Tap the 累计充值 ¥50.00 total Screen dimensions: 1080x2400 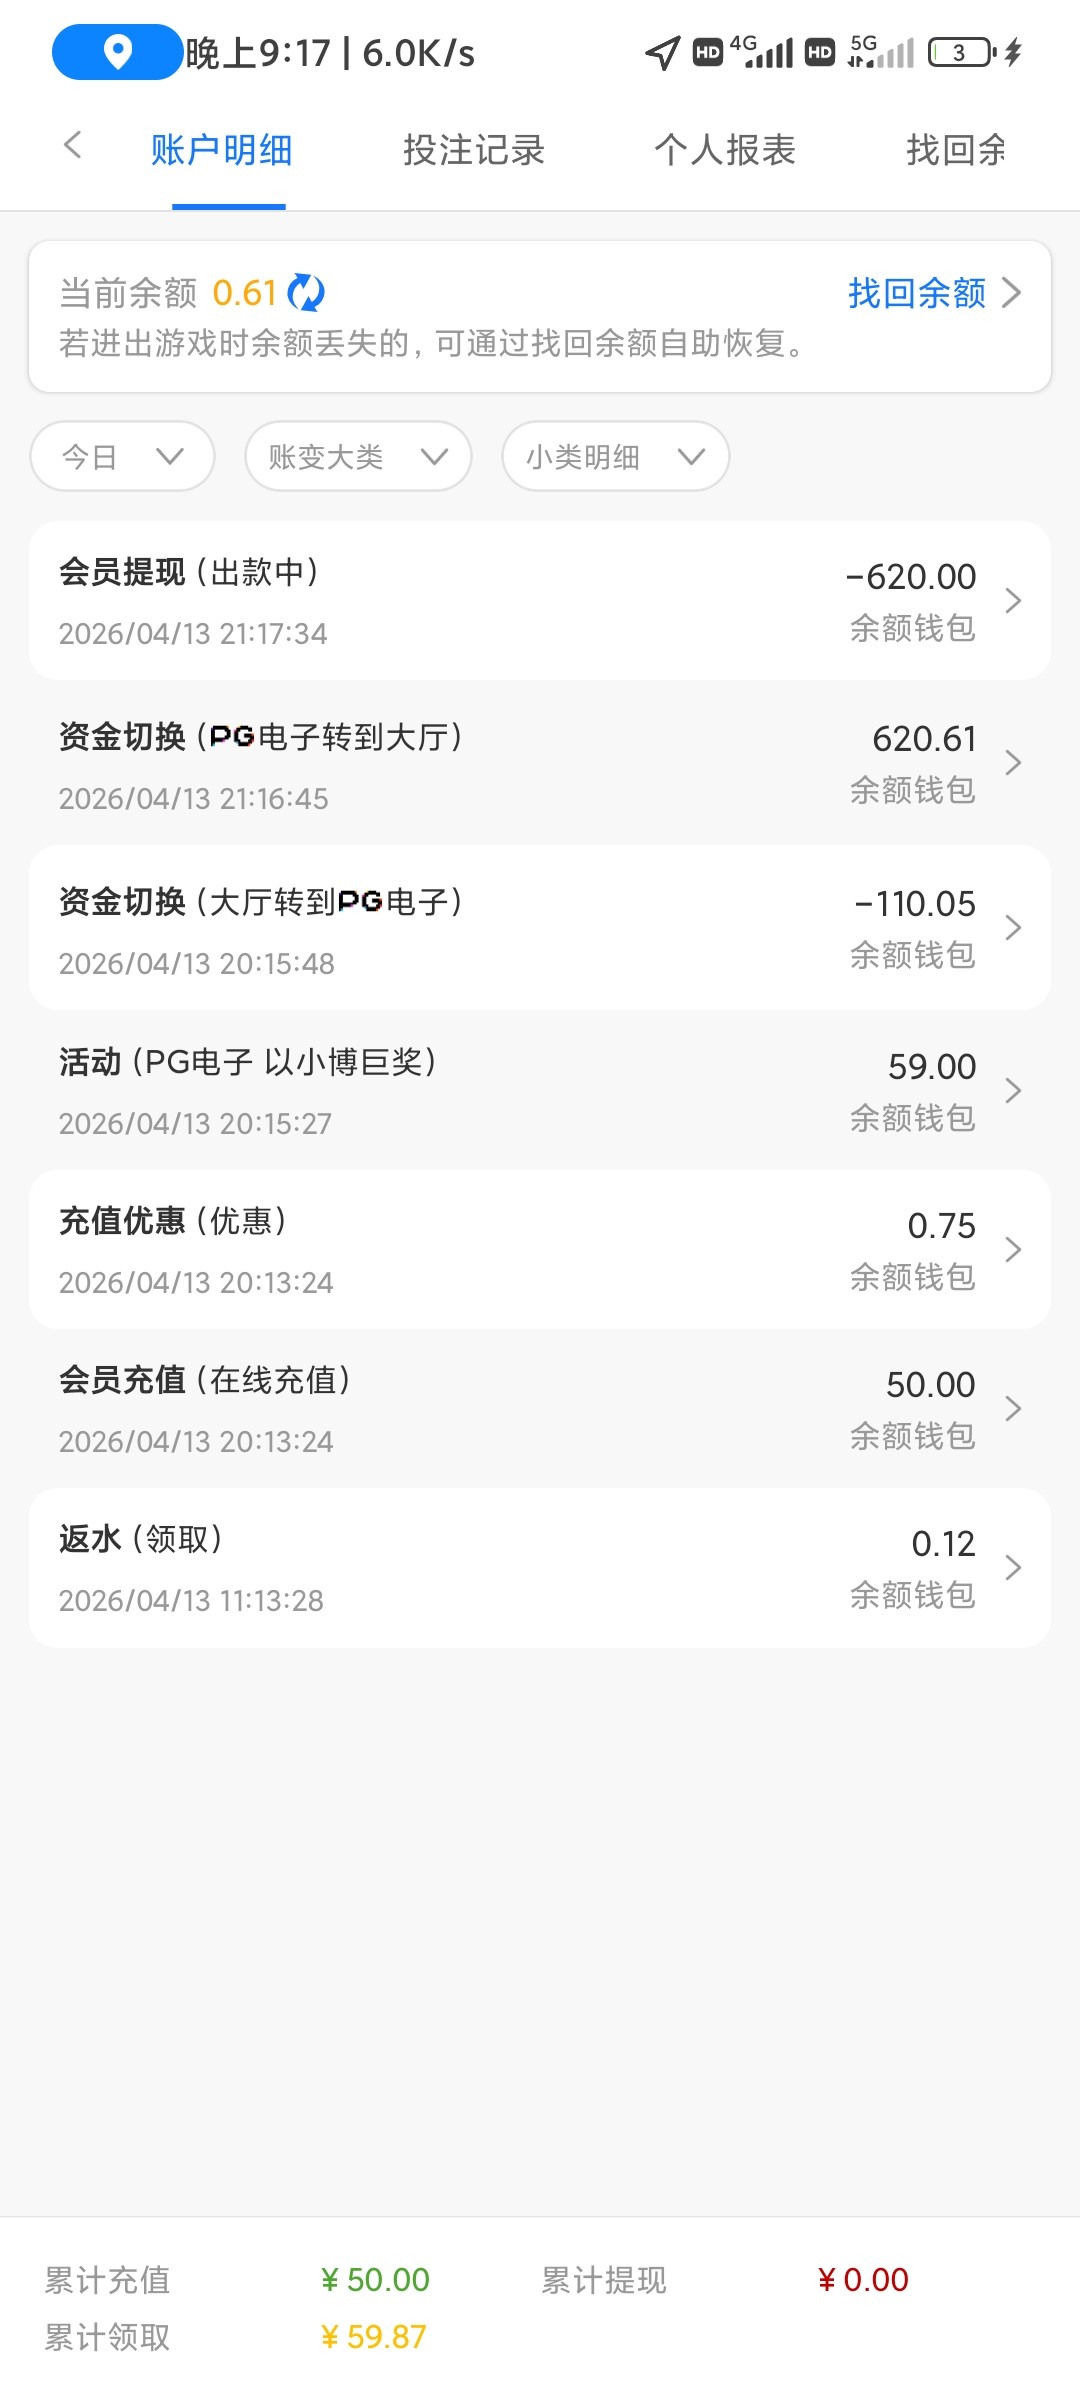(x=375, y=2280)
